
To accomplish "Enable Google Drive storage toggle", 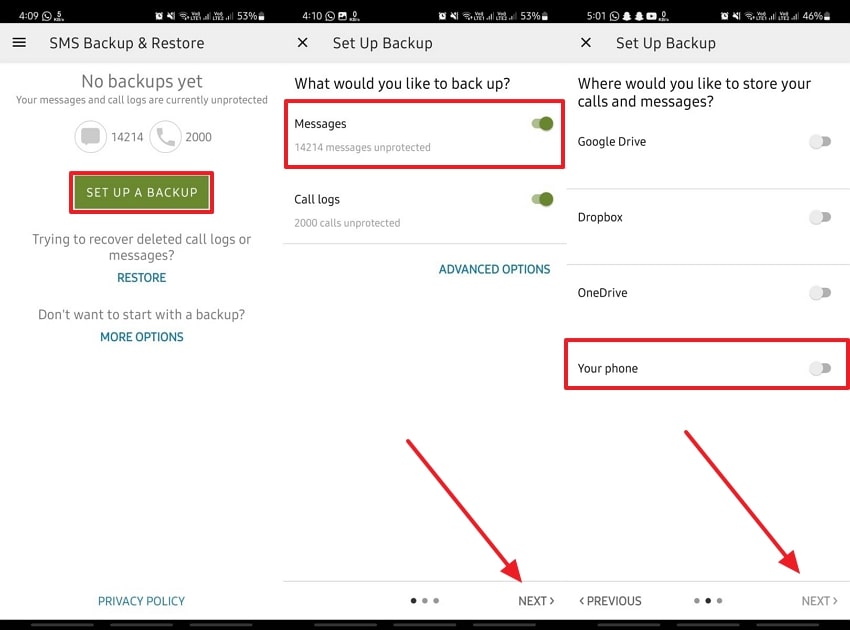I will pyautogui.click(x=819, y=142).
